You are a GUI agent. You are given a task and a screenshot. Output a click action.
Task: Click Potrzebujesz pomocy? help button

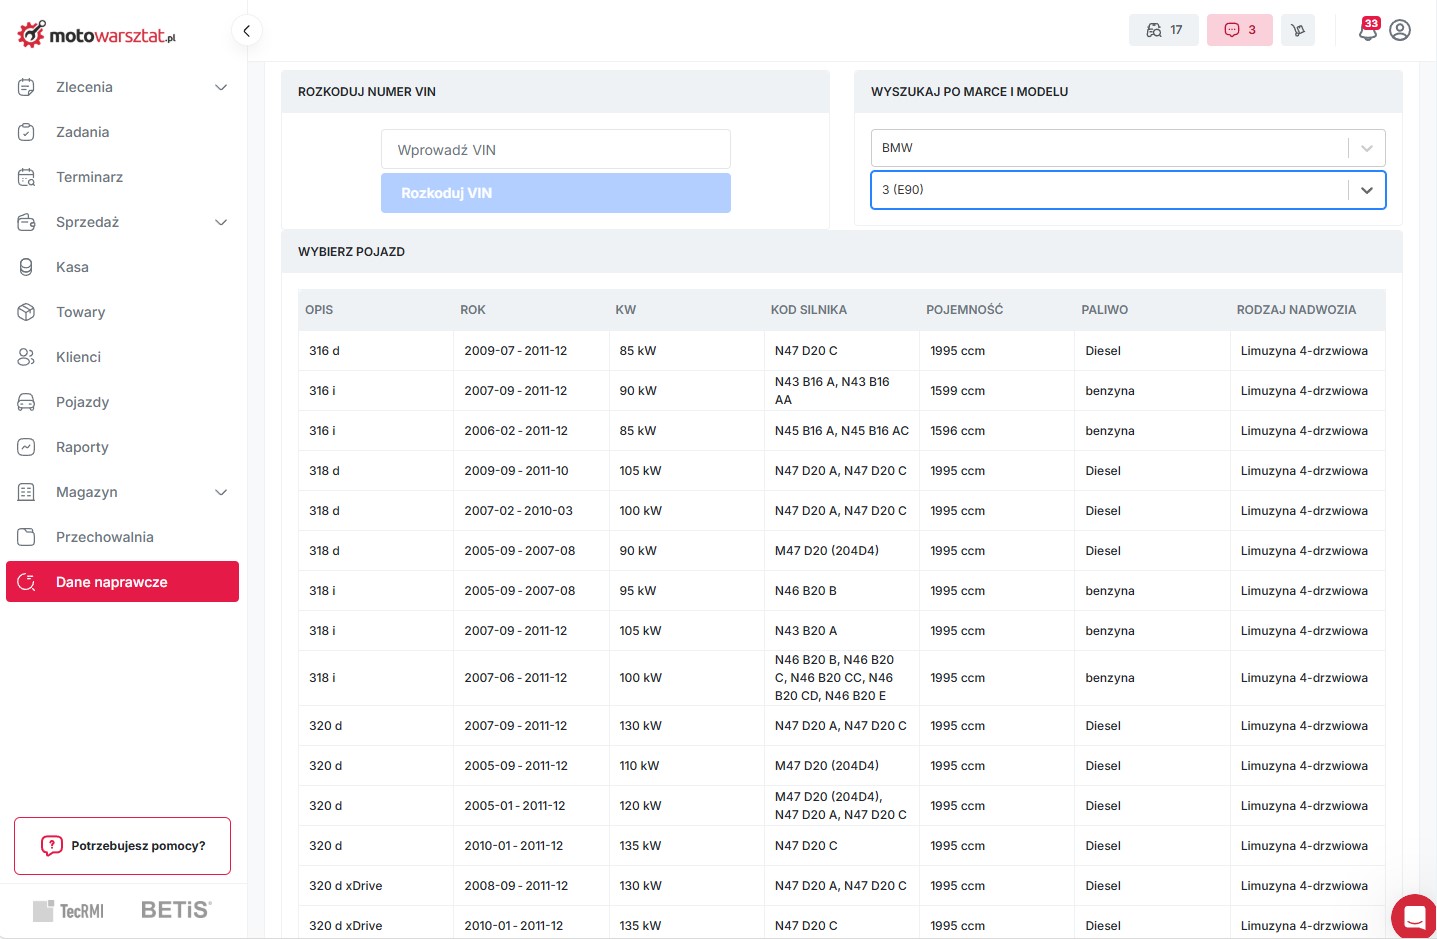[x=122, y=846]
